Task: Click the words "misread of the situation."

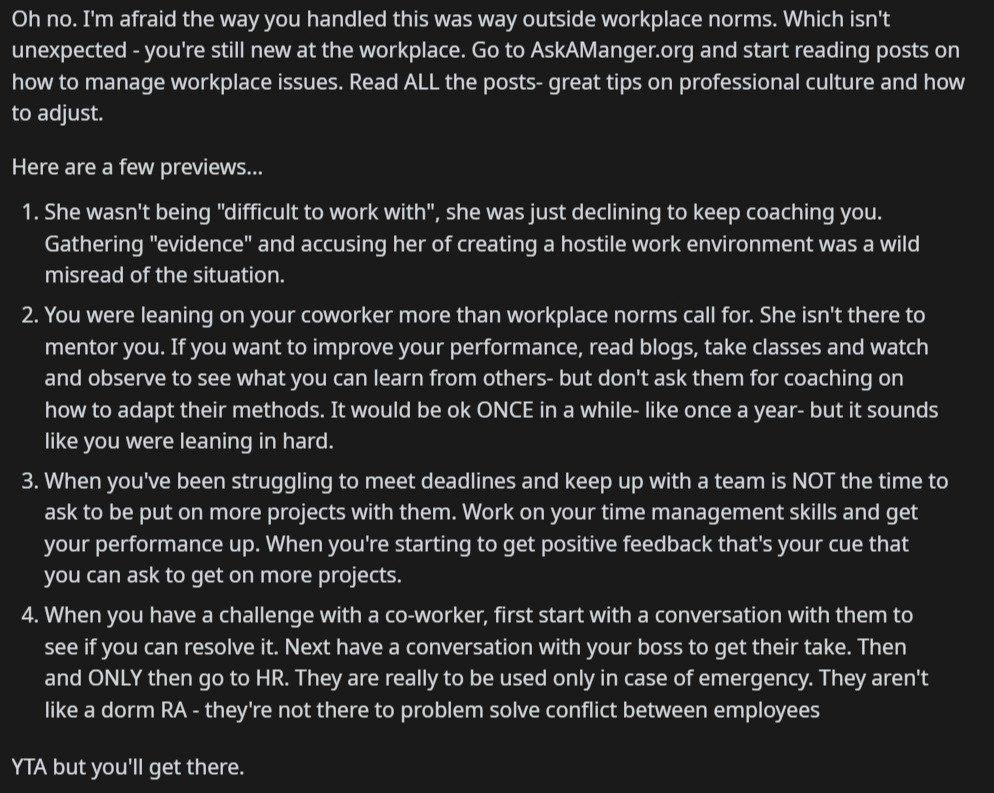Action: coord(165,275)
